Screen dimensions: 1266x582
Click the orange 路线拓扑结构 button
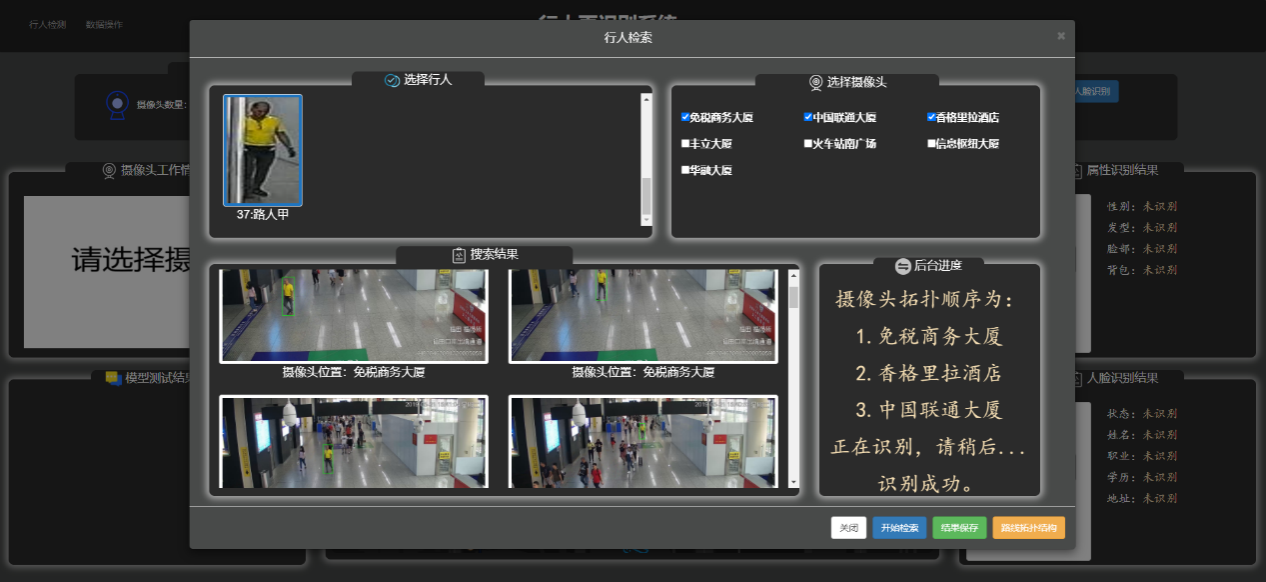(x=1029, y=528)
